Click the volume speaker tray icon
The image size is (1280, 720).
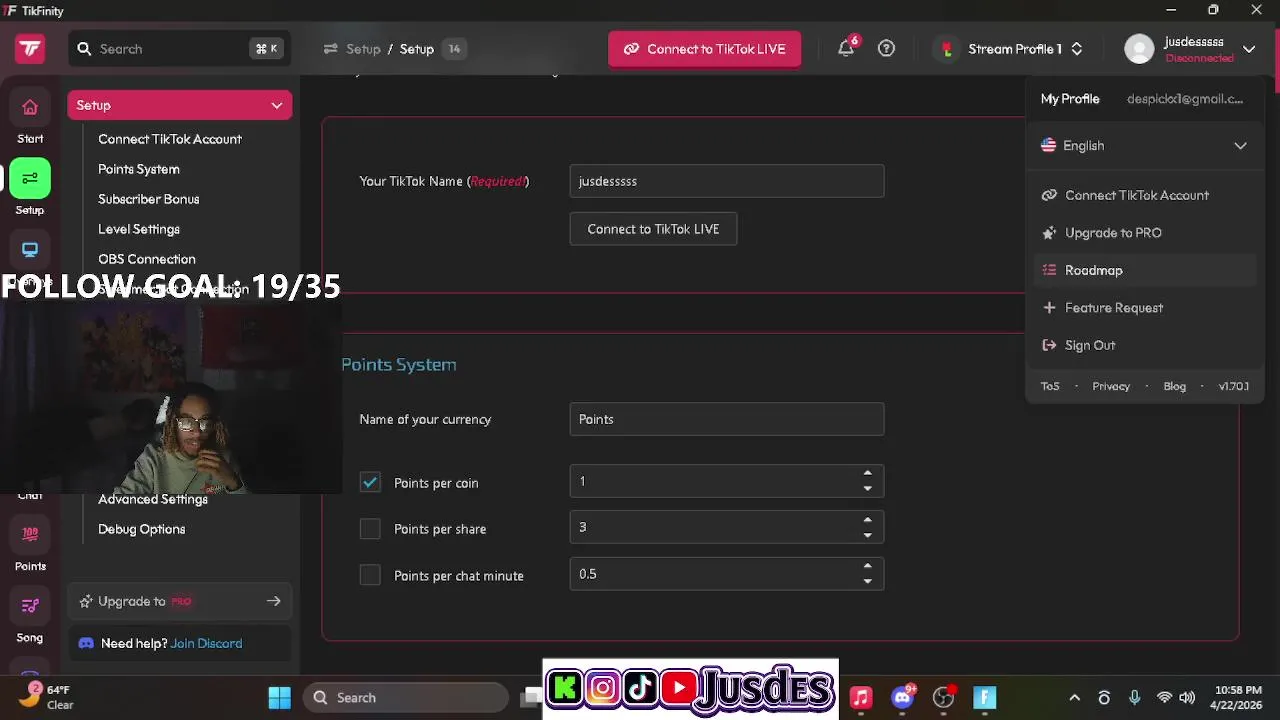click(x=1187, y=697)
